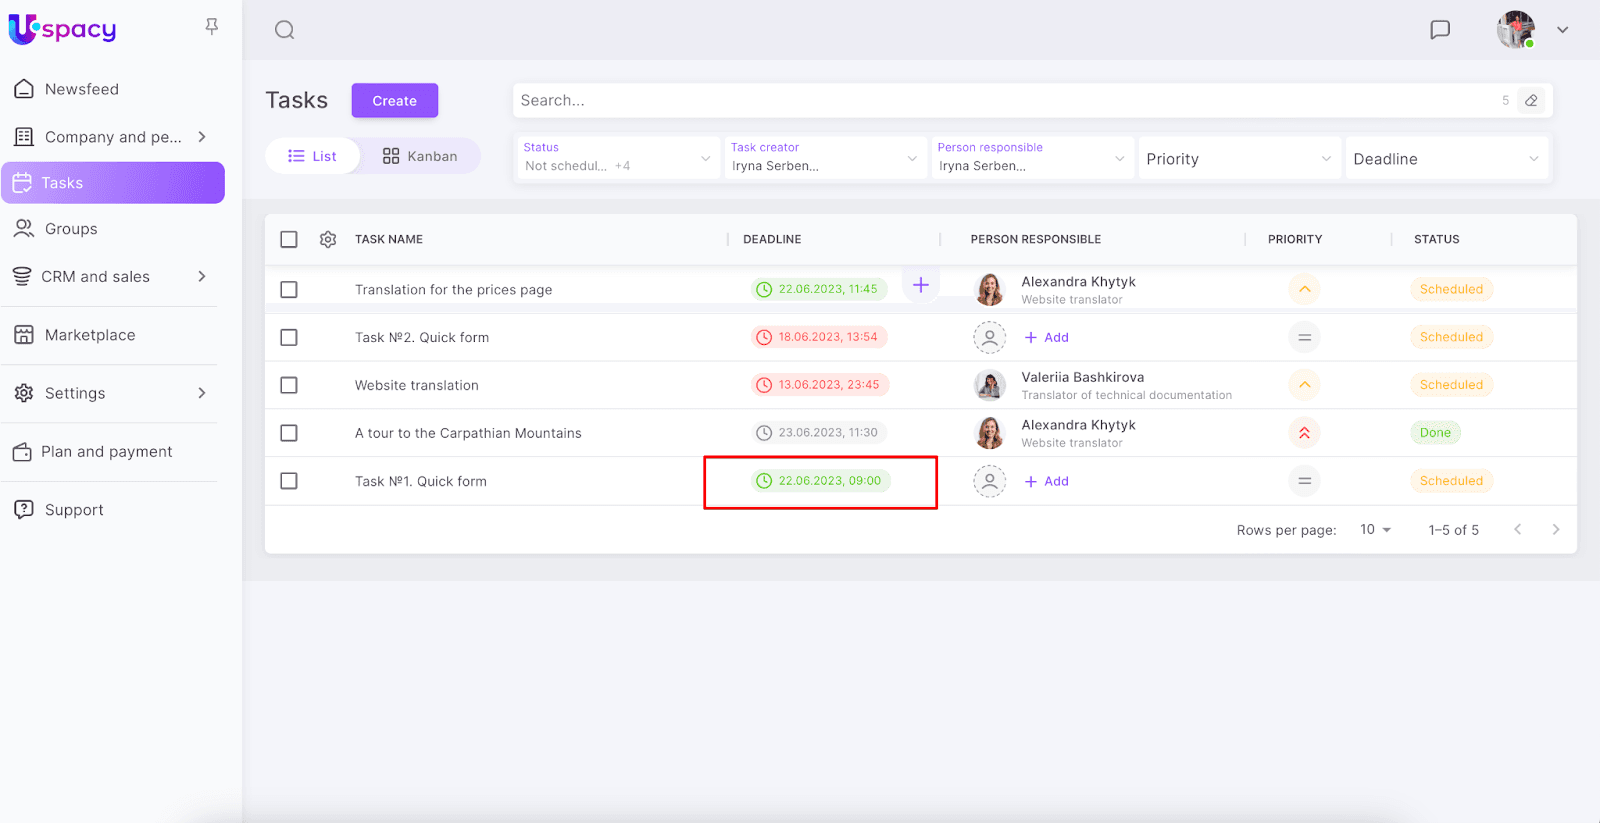Switch to Kanban view

point(420,156)
